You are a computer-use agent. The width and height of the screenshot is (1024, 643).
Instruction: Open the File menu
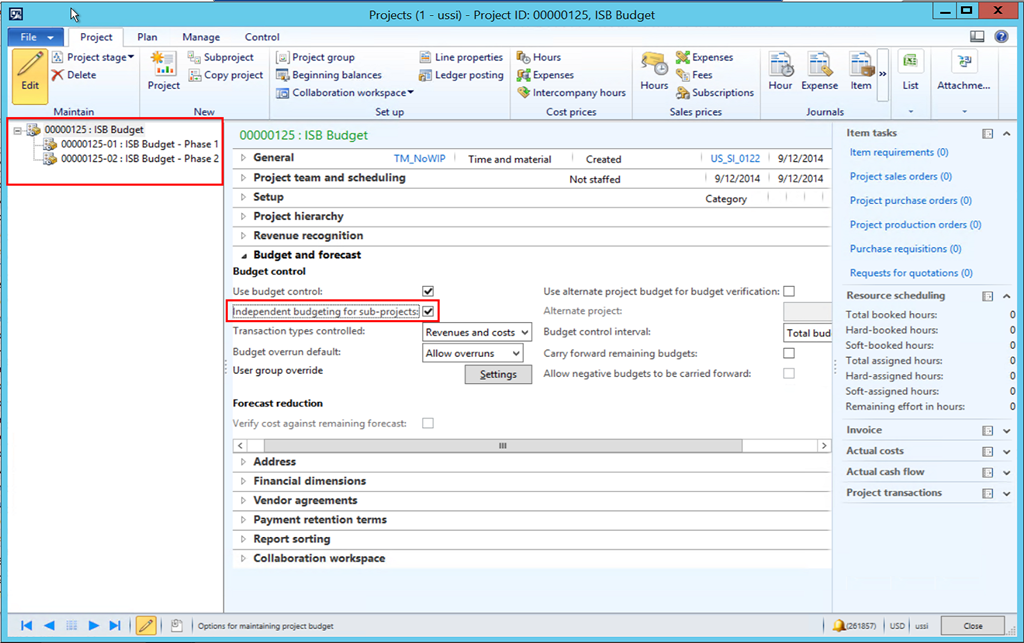pyautogui.click(x=32, y=36)
